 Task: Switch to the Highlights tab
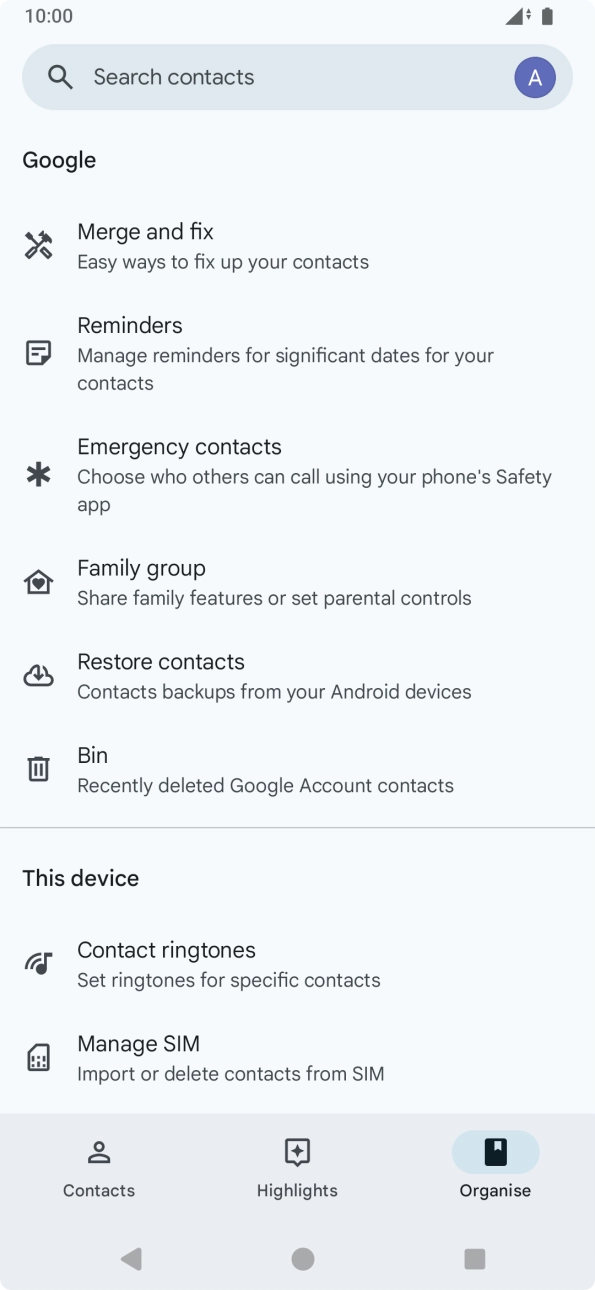tap(297, 1168)
